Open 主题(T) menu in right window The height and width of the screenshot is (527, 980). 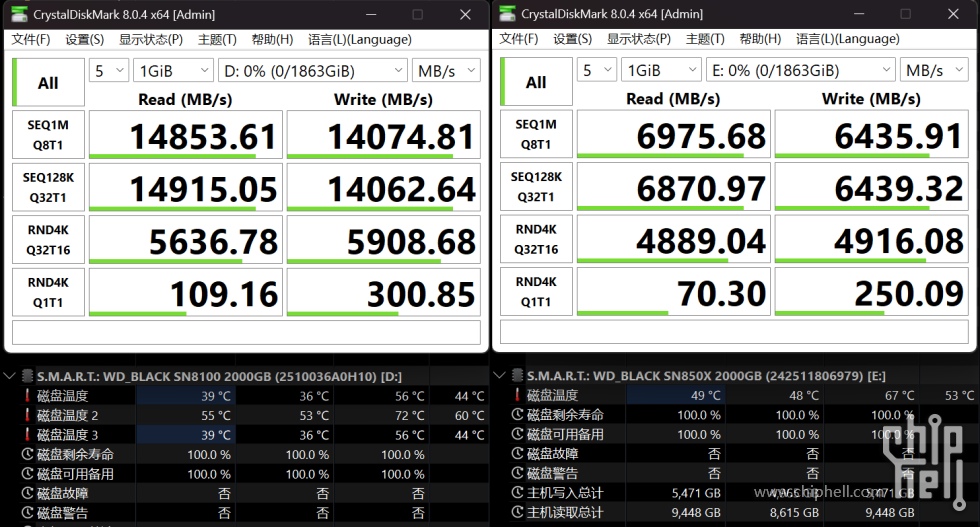coord(705,39)
